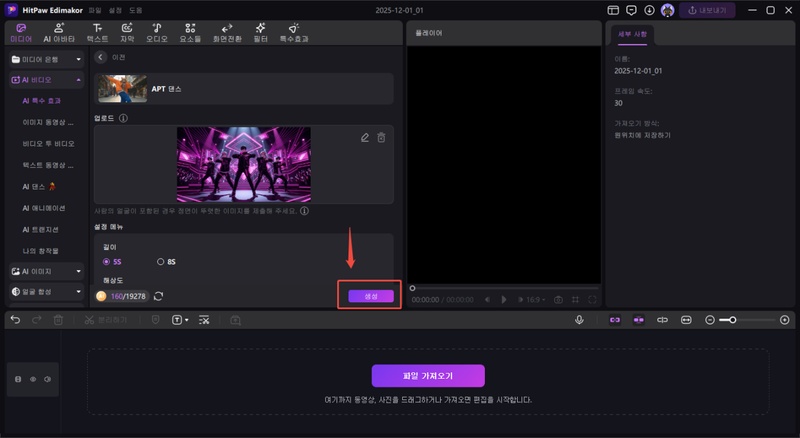
Task: Open the download center icon in title bar
Action: [x=648, y=10]
